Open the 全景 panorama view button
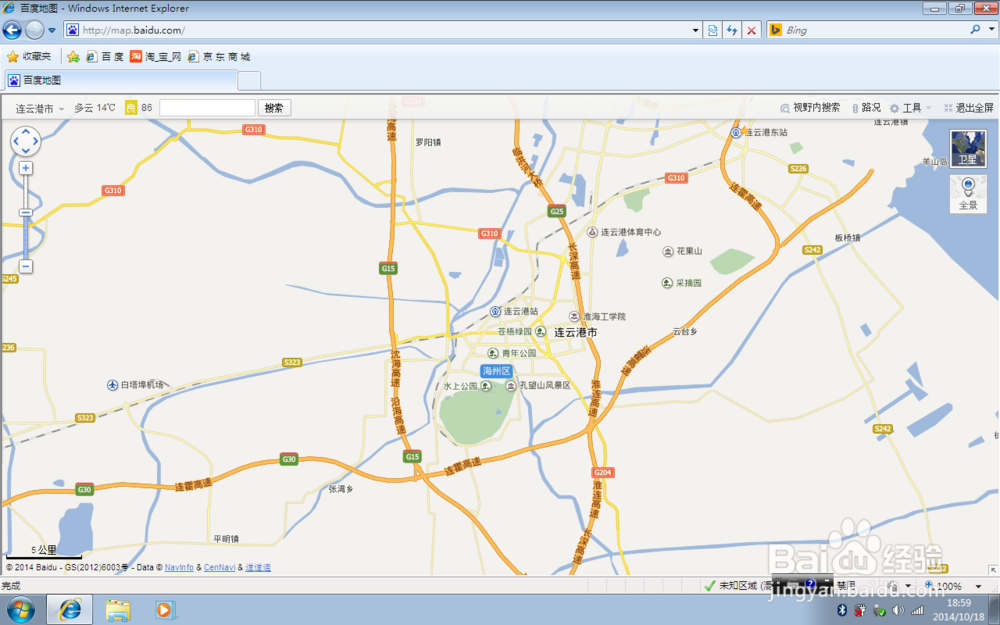 [x=968, y=194]
